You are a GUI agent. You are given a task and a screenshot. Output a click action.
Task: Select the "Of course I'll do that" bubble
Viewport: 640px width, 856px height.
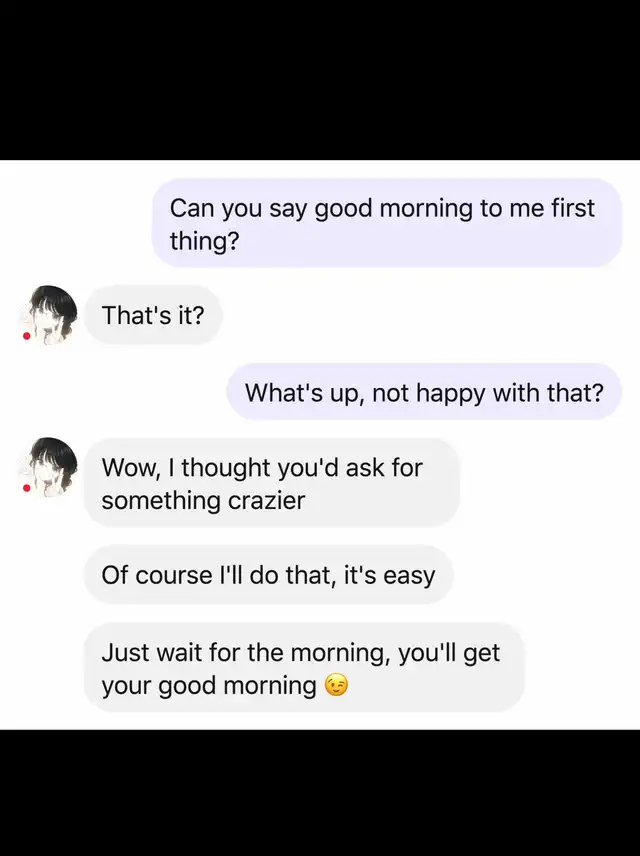(x=268, y=575)
